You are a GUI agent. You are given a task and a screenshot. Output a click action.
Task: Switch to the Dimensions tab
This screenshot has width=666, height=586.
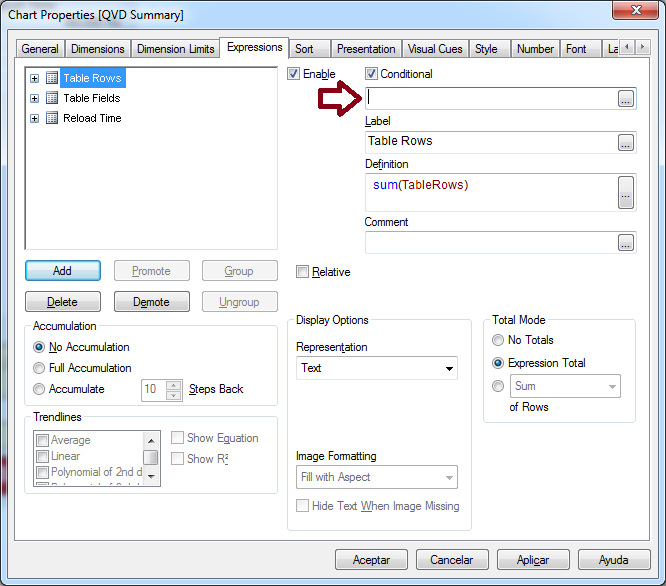98,49
